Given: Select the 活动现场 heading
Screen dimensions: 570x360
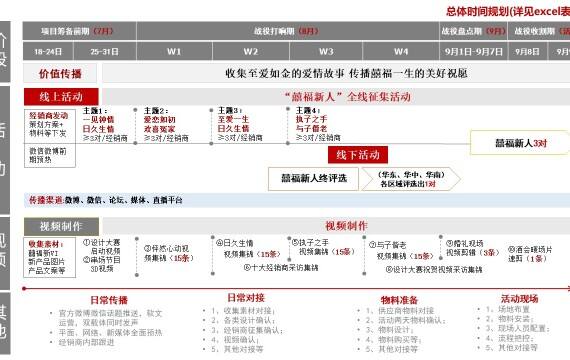Looking at the screenshot, I should [519, 299].
